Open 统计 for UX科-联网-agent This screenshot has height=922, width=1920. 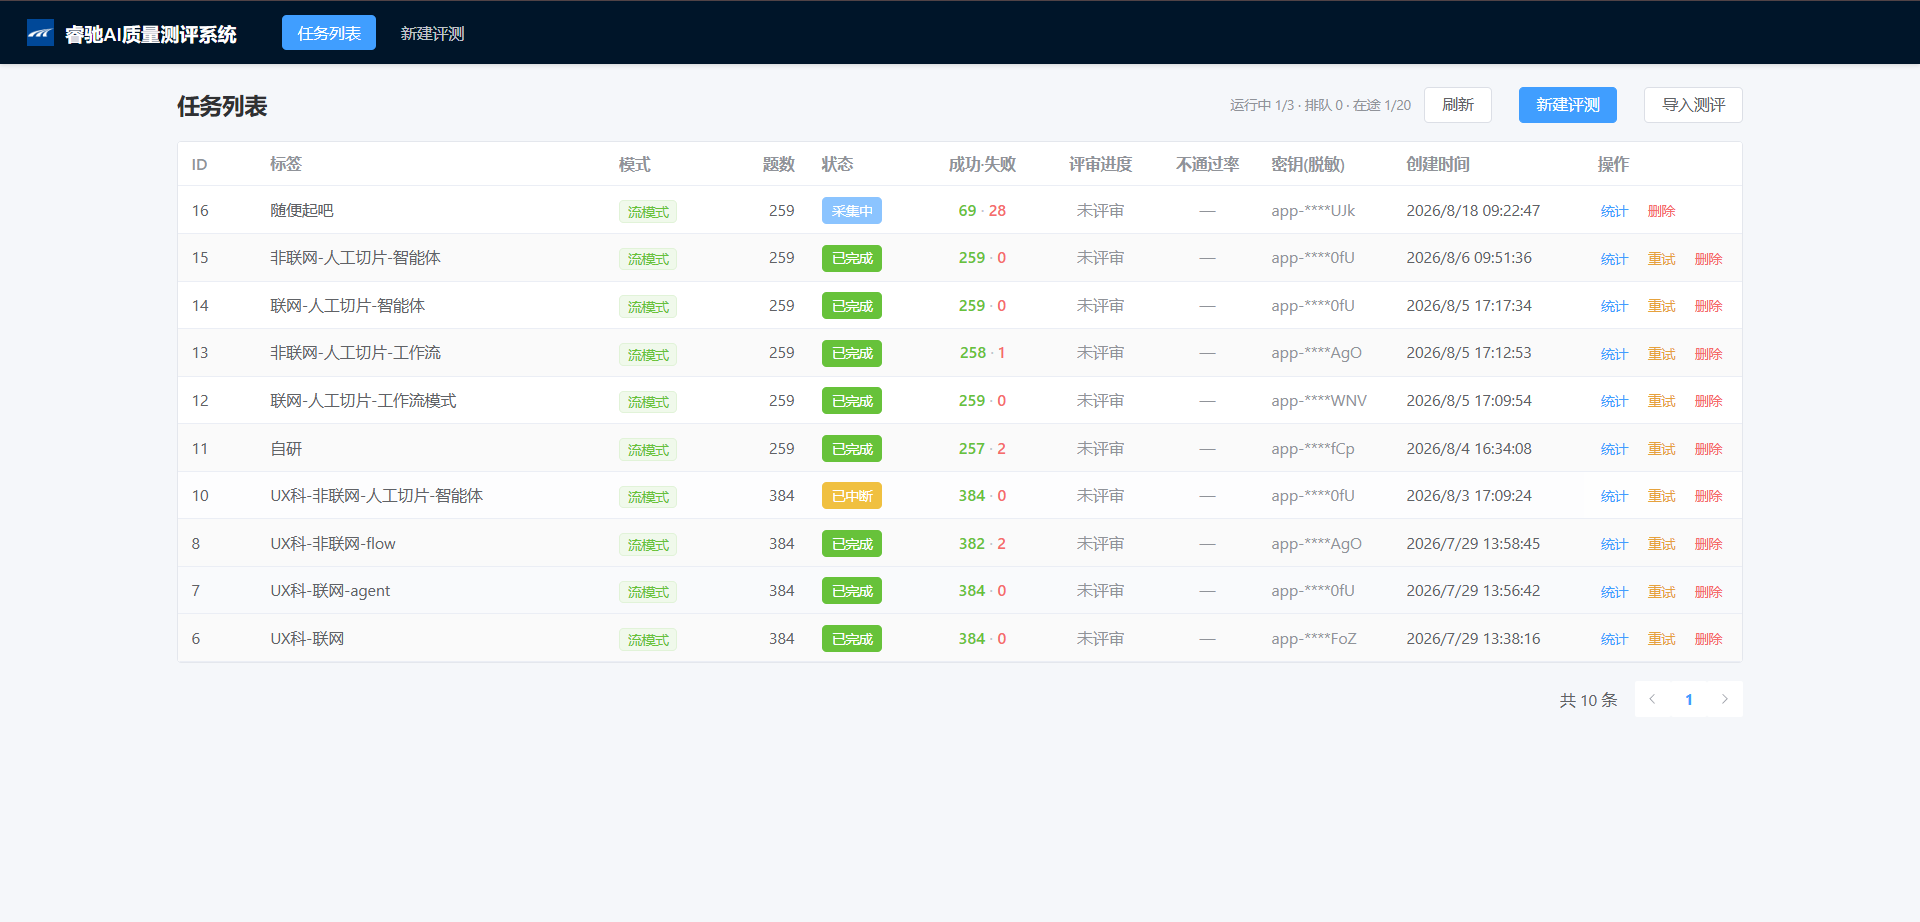click(1614, 592)
